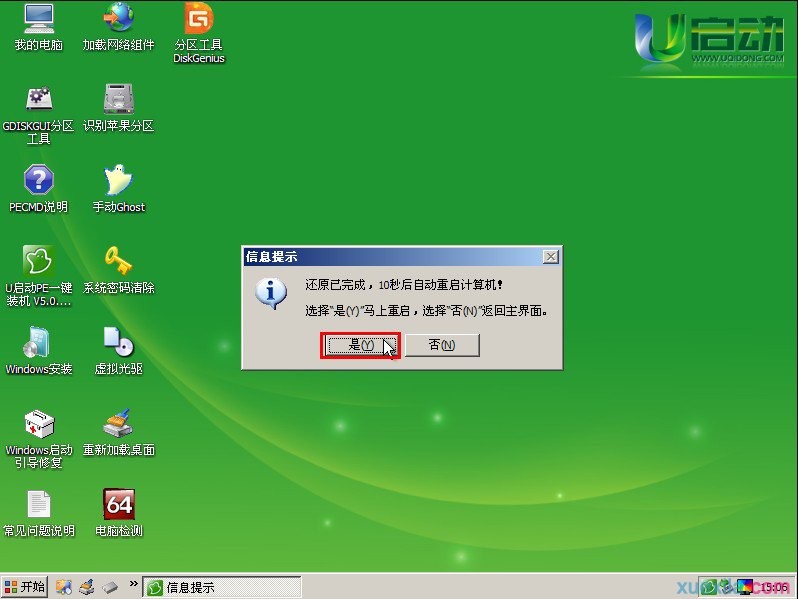Click the 信息提示 dialog title bar
This screenshot has width=798, height=599.
coord(393,256)
